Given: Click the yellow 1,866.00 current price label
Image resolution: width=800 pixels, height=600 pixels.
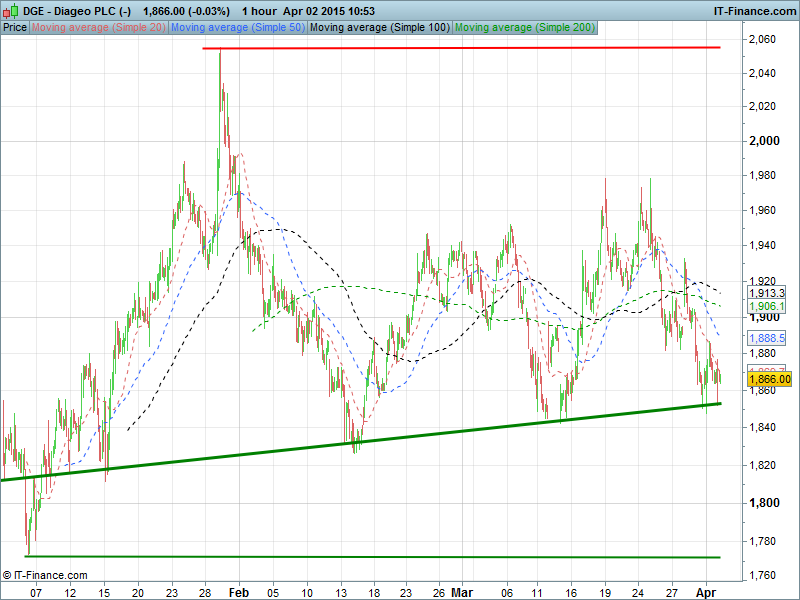Looking at the screenshot, I should click(769, 380).
